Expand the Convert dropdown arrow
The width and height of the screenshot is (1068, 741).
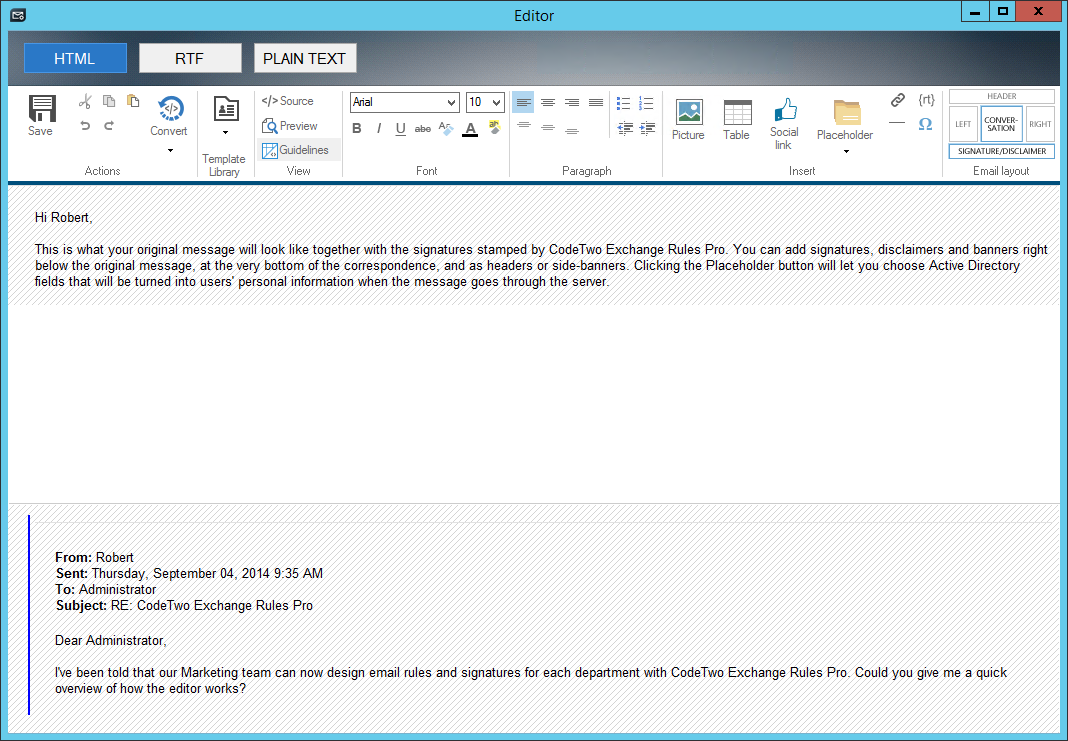(x=170, y=151)
